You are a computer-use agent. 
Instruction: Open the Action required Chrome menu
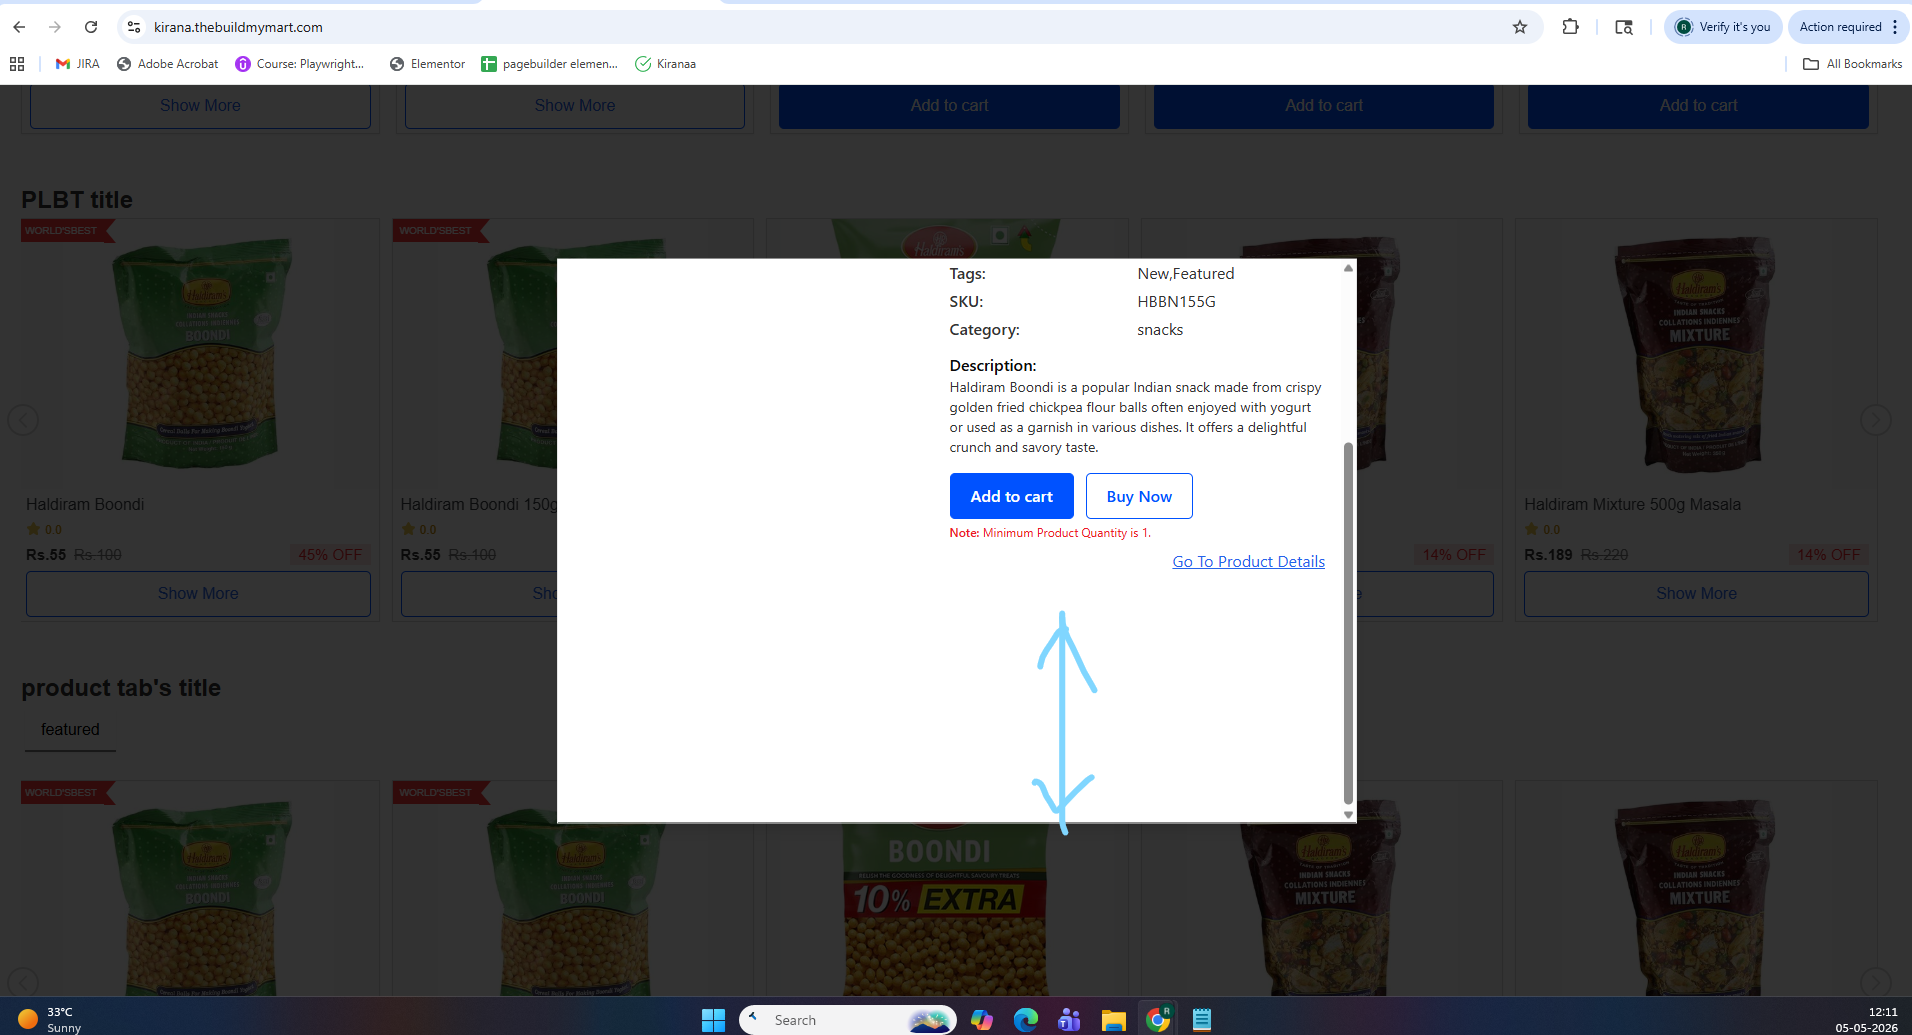pos(1849,27)
